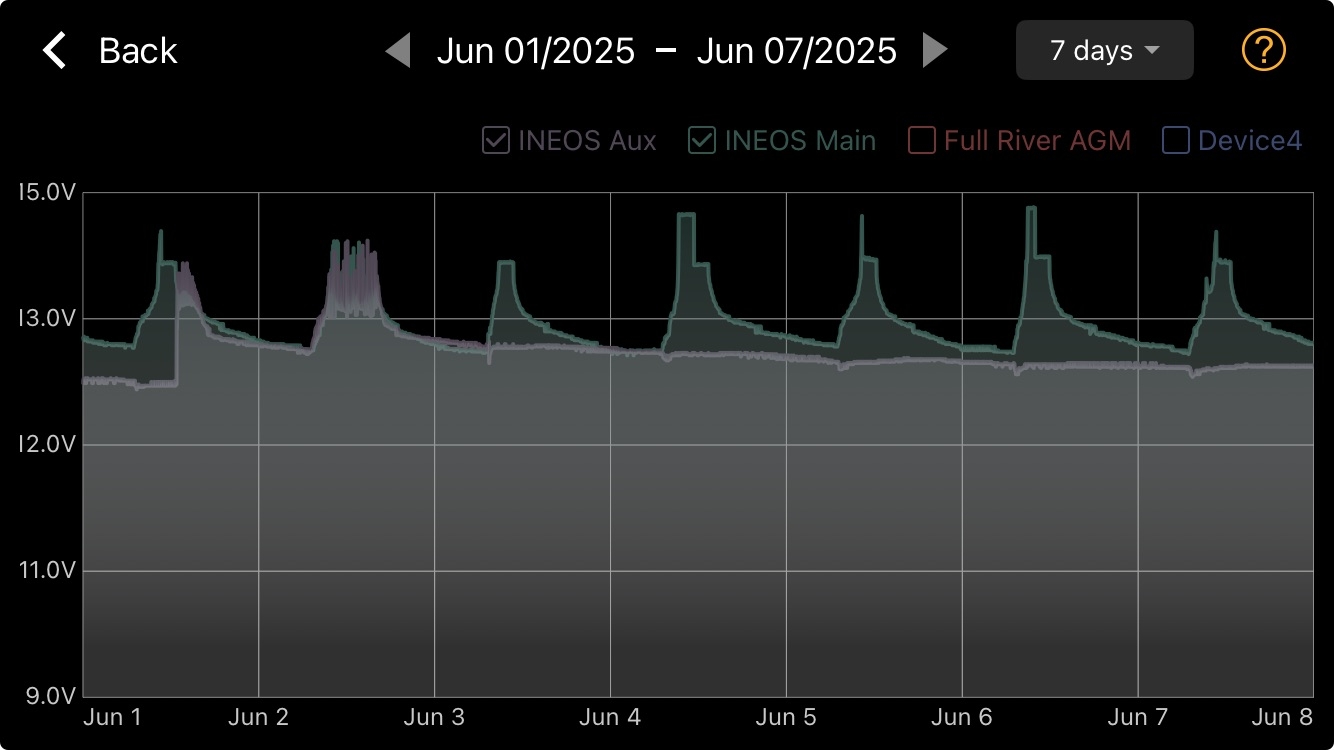This screenshot has width=1334, height=750.
Task: Select start date Jun 01/2025
Action: 536,50
